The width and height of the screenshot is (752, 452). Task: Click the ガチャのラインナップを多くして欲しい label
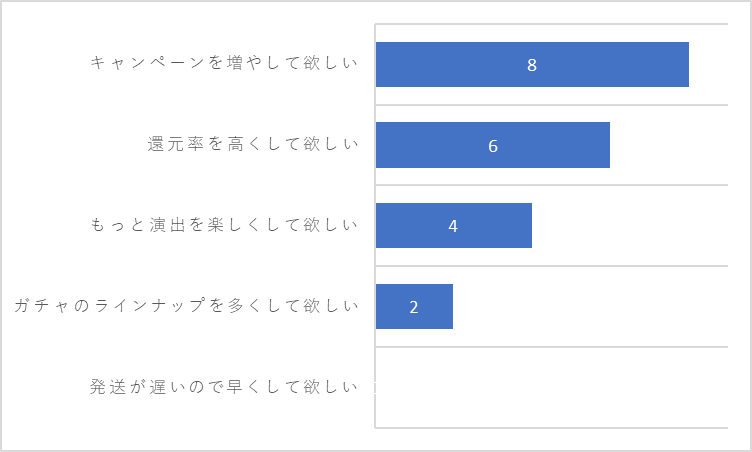point(187,305)
